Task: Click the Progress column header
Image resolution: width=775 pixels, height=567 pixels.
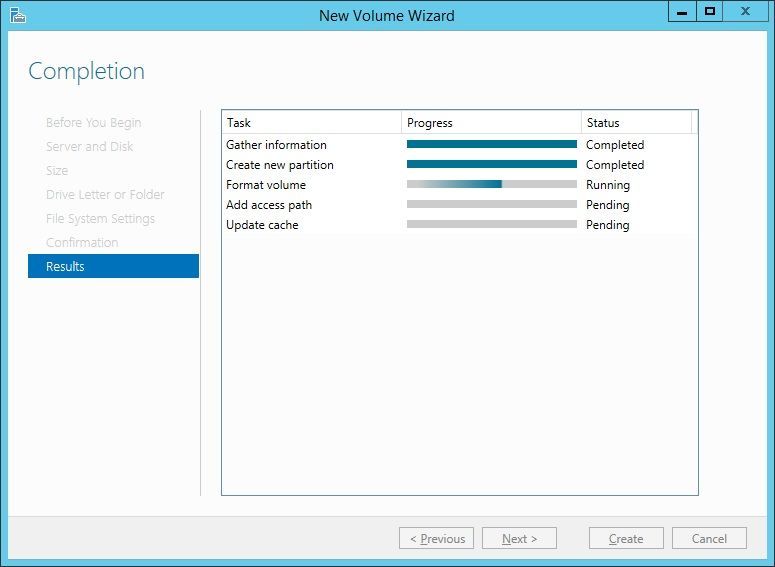Action: (491, 123)
